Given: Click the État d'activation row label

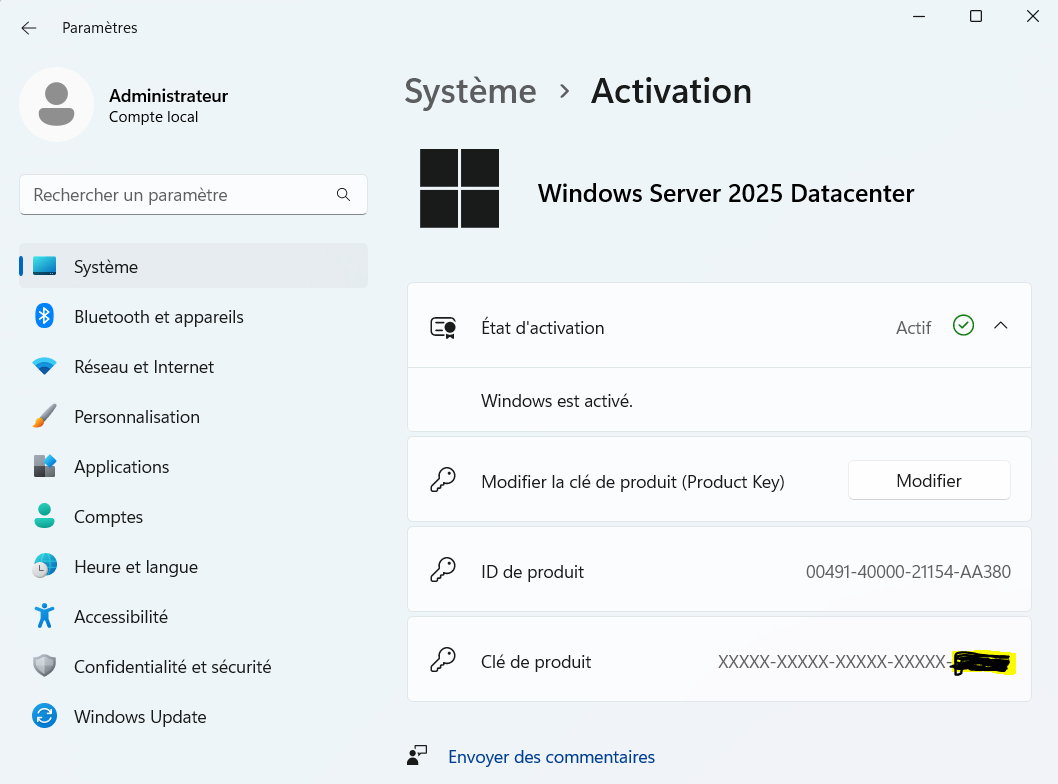Looking at the screenshot, I should pyautogui.click(x=542, y=328).
